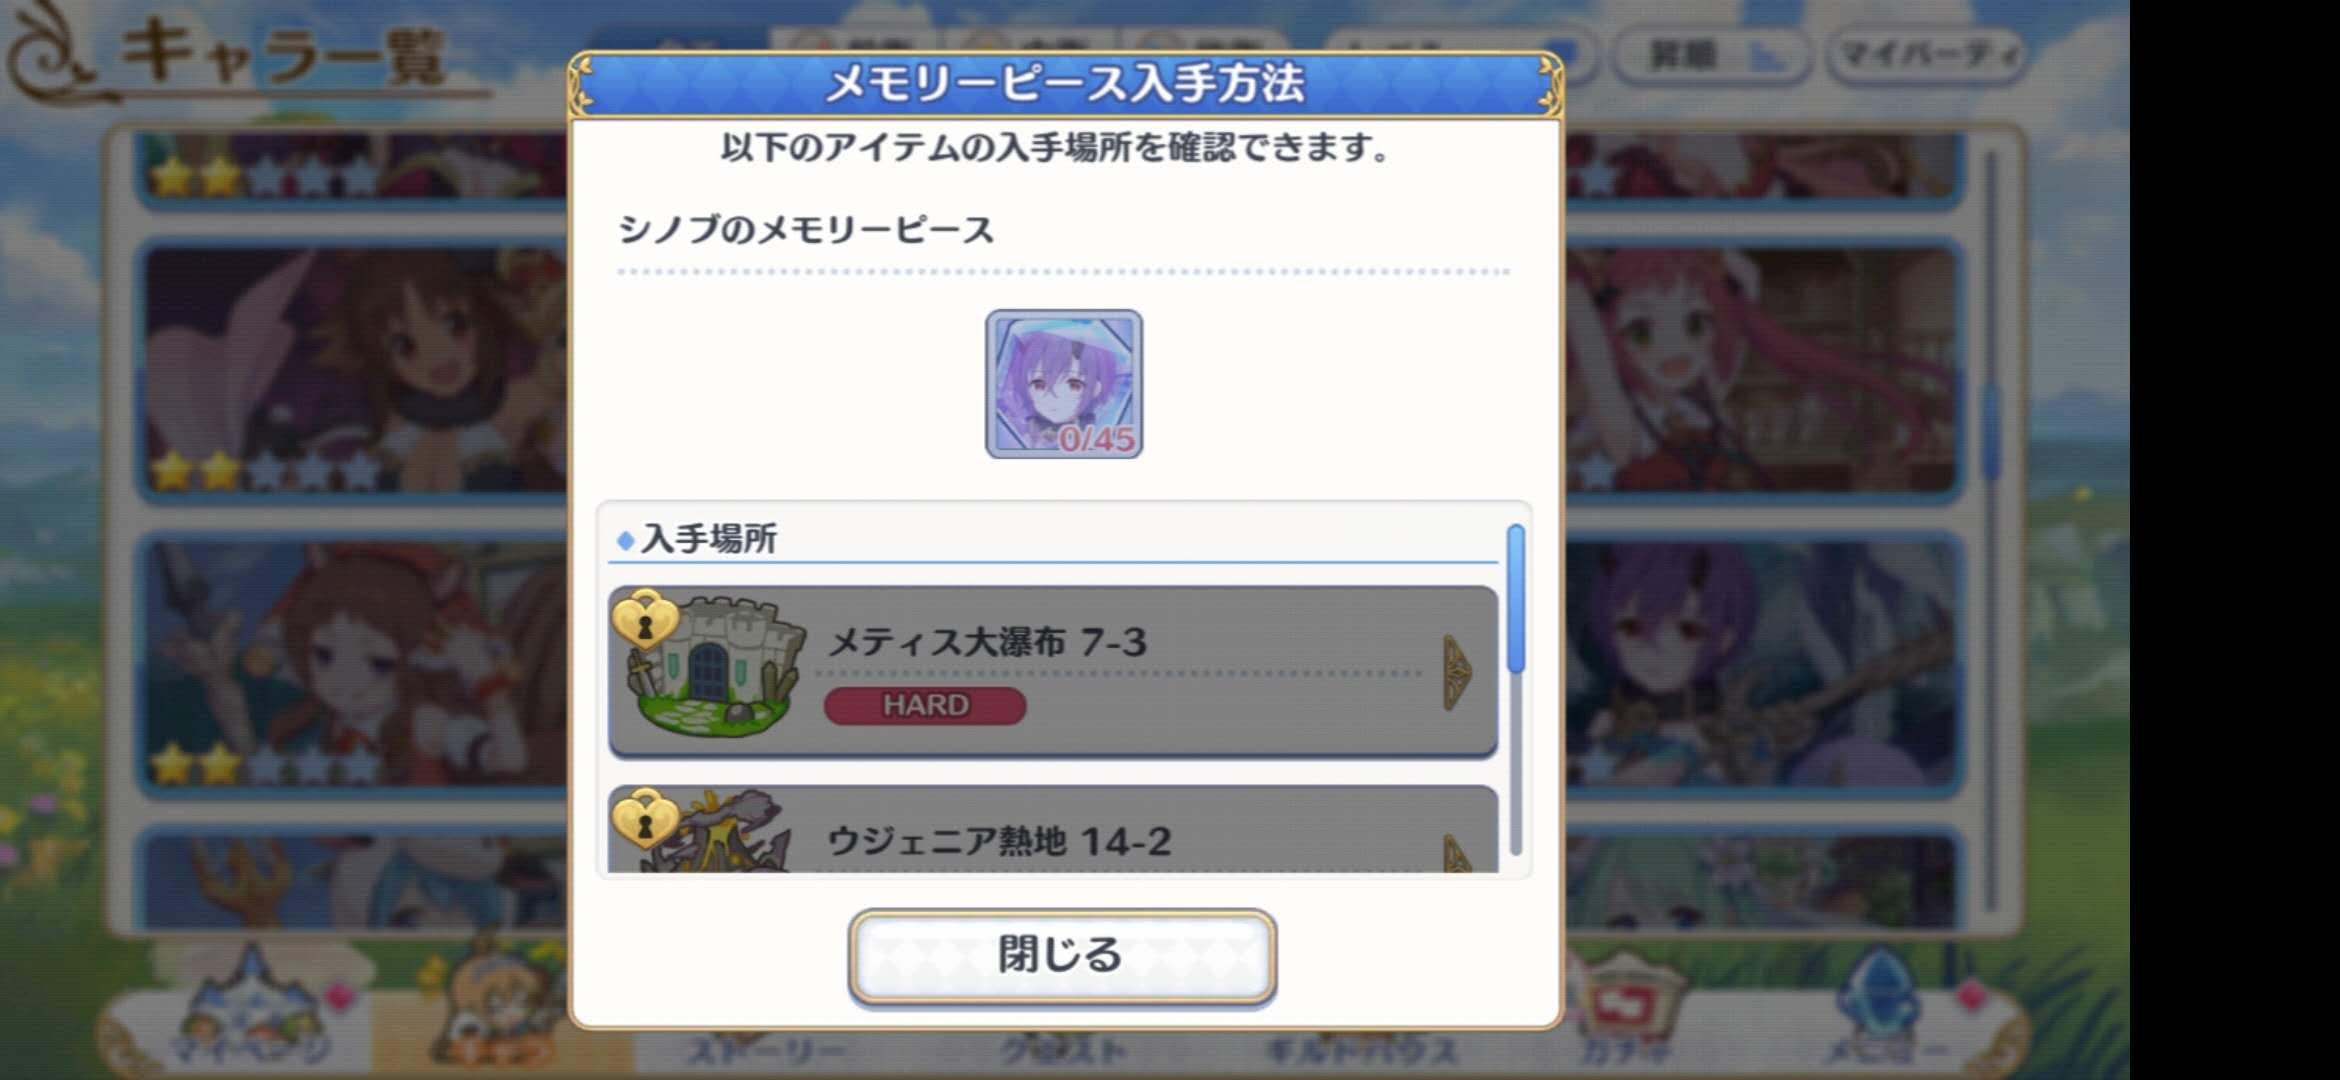Viewport: 2340px width, 1080px height.
Task: Toggle the sort order button at top right
Action: click(x=1711, y=54)
